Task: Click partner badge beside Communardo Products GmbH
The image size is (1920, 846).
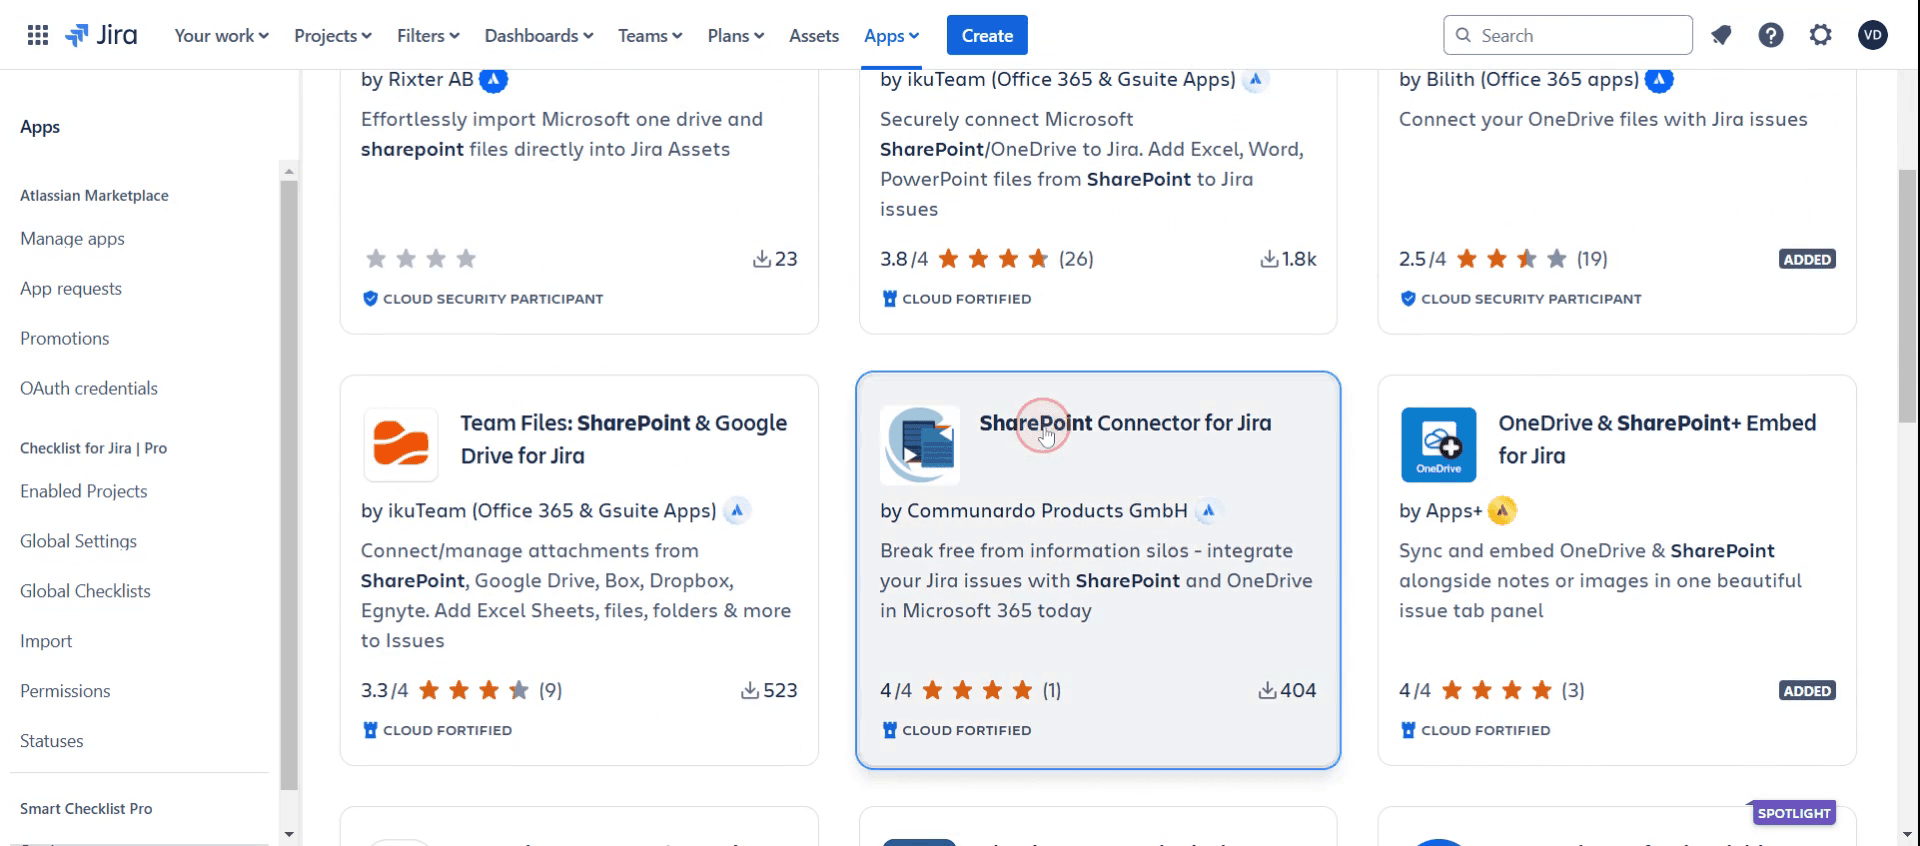Action: pos(1208,510)
